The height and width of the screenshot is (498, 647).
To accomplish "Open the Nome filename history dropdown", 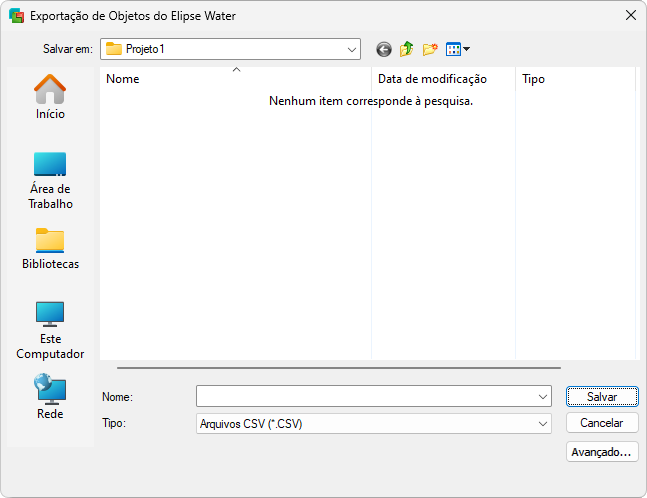I will (543, 397).
